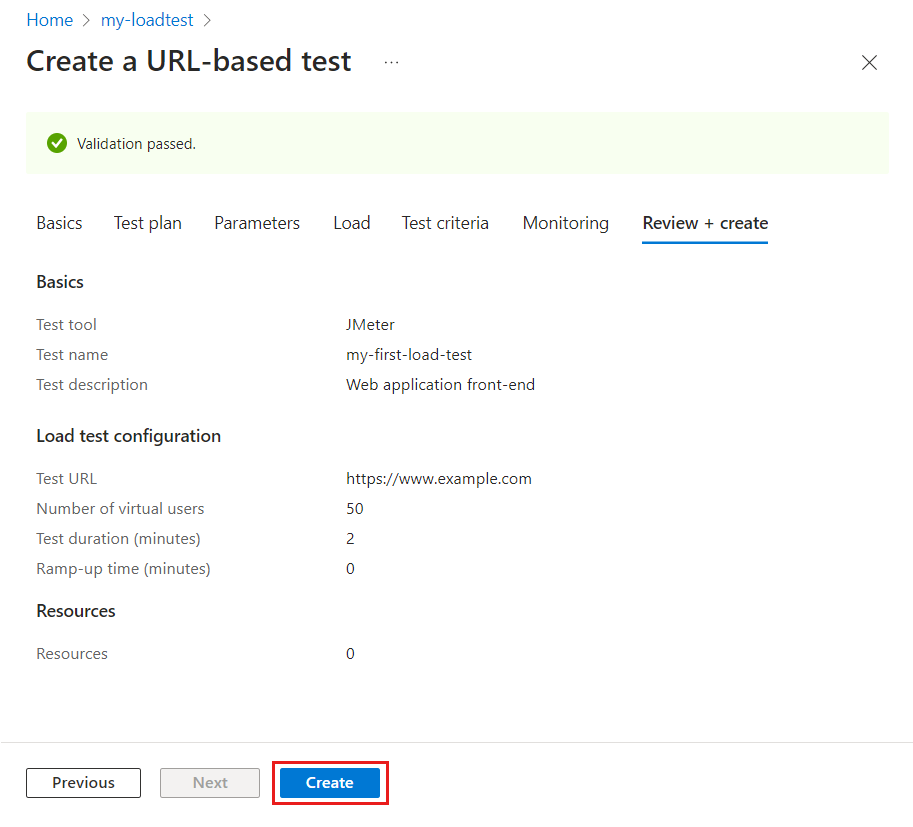This screenshot has width=913, height=827.
Task: Select the Review + create tab
Action: click(x=705, y=223)
